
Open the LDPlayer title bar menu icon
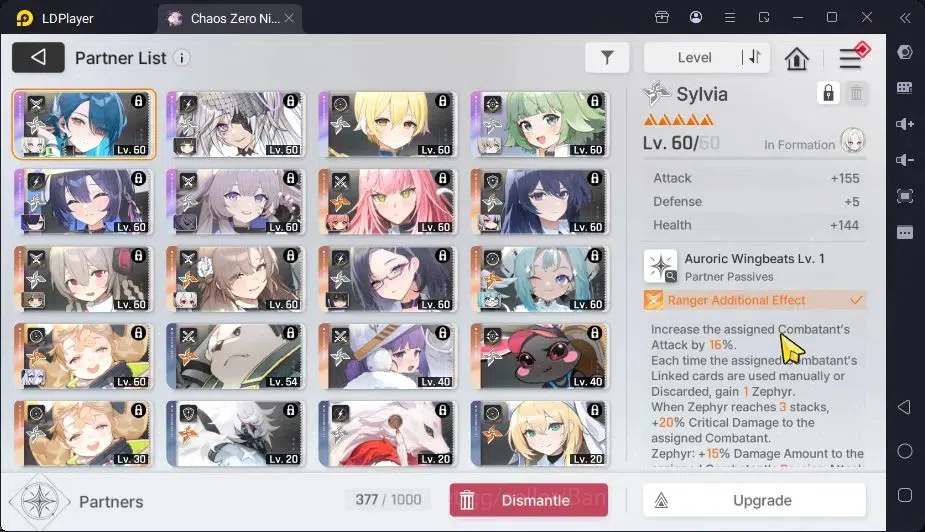click(730, 18)
